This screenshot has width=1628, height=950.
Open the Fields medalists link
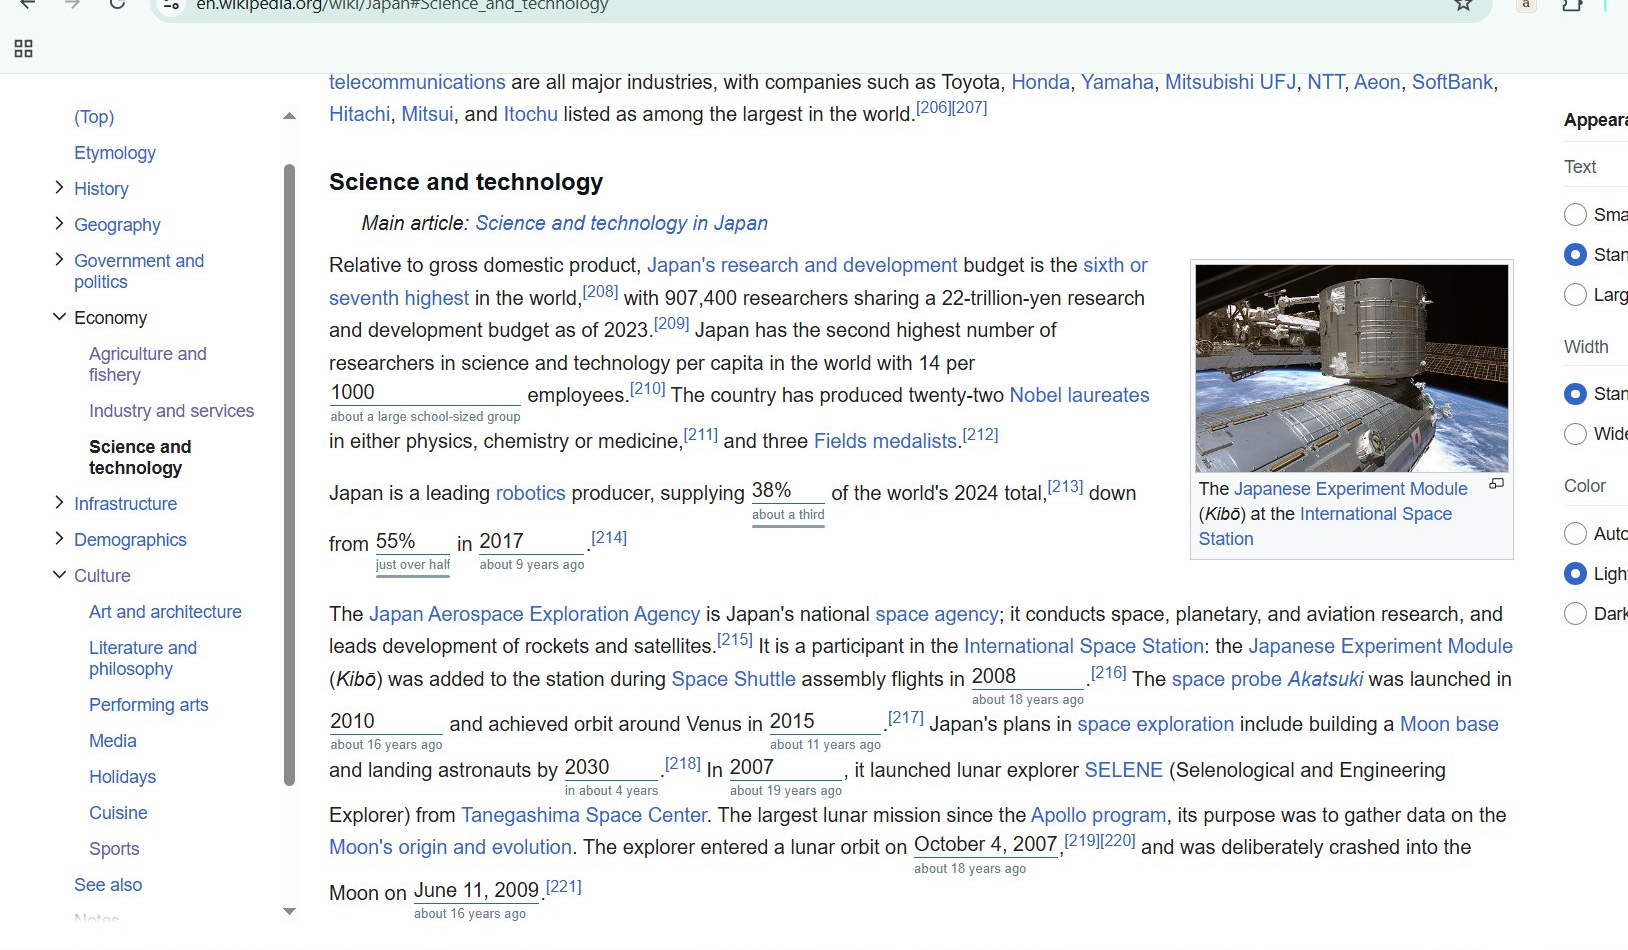pyautogui.click(x=885, y=441)
